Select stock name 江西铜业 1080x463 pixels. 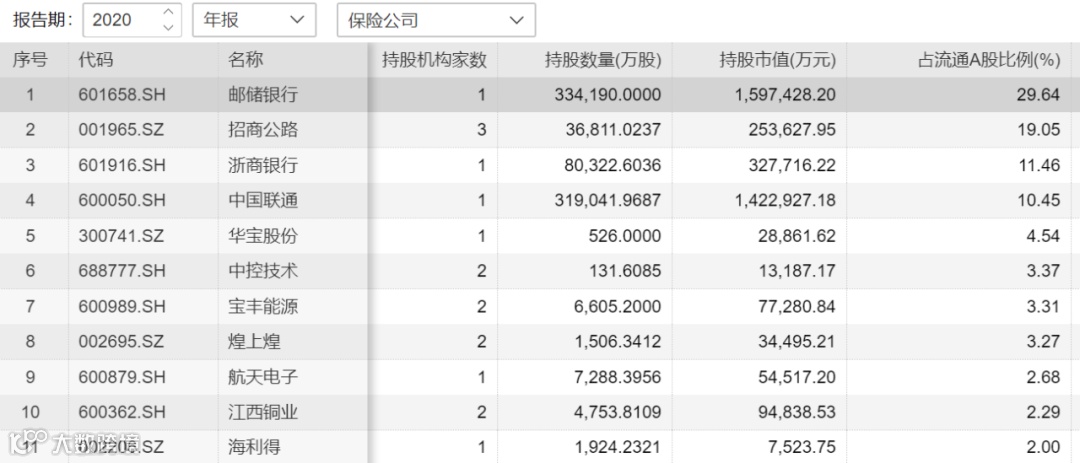[263, 412]
